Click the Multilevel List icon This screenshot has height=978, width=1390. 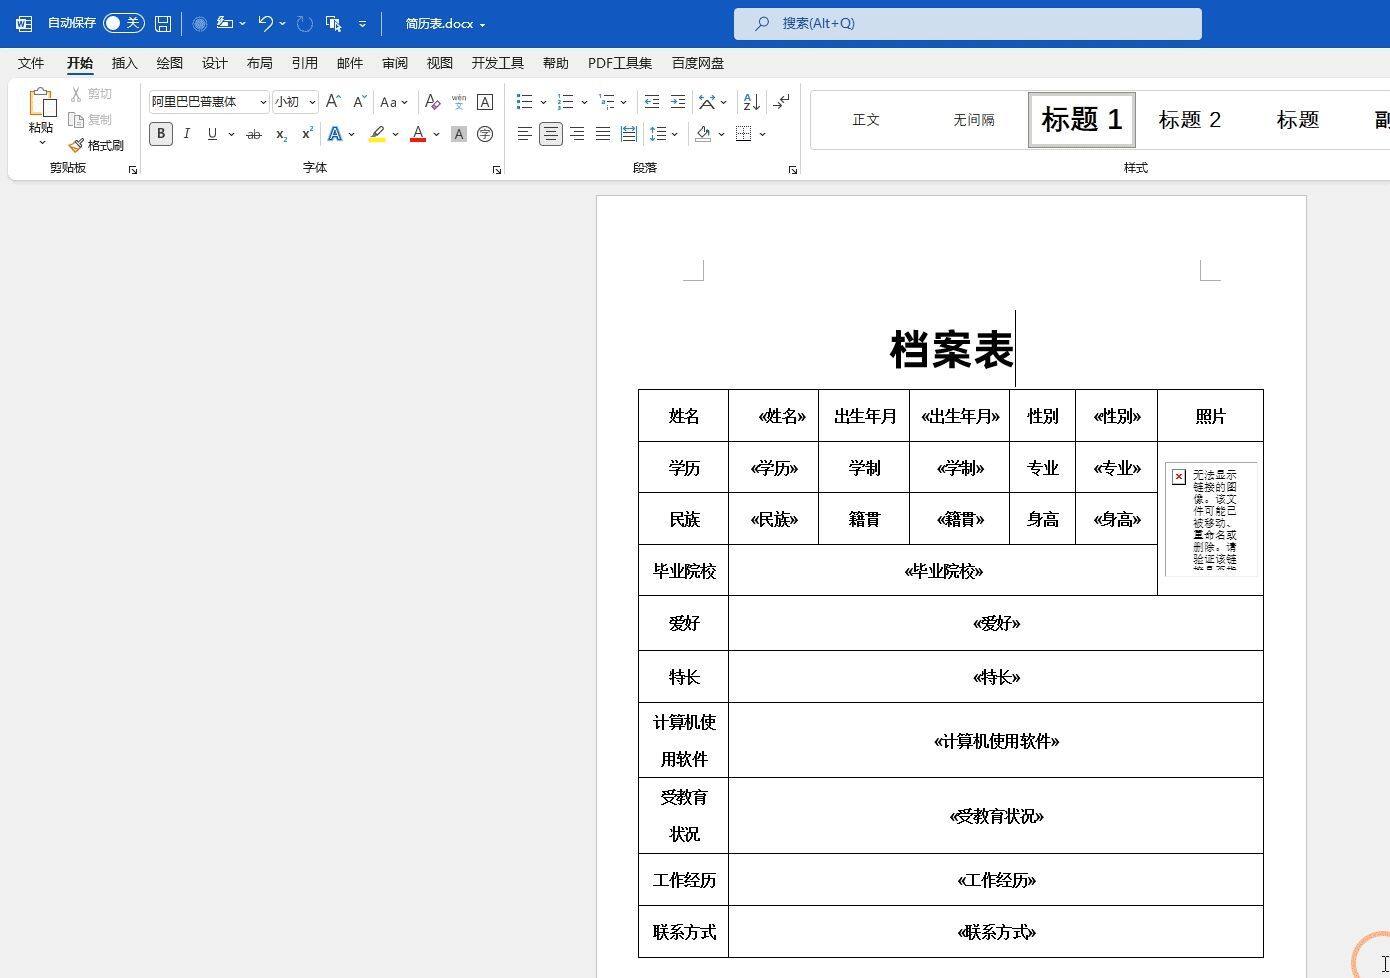(606, 102)
